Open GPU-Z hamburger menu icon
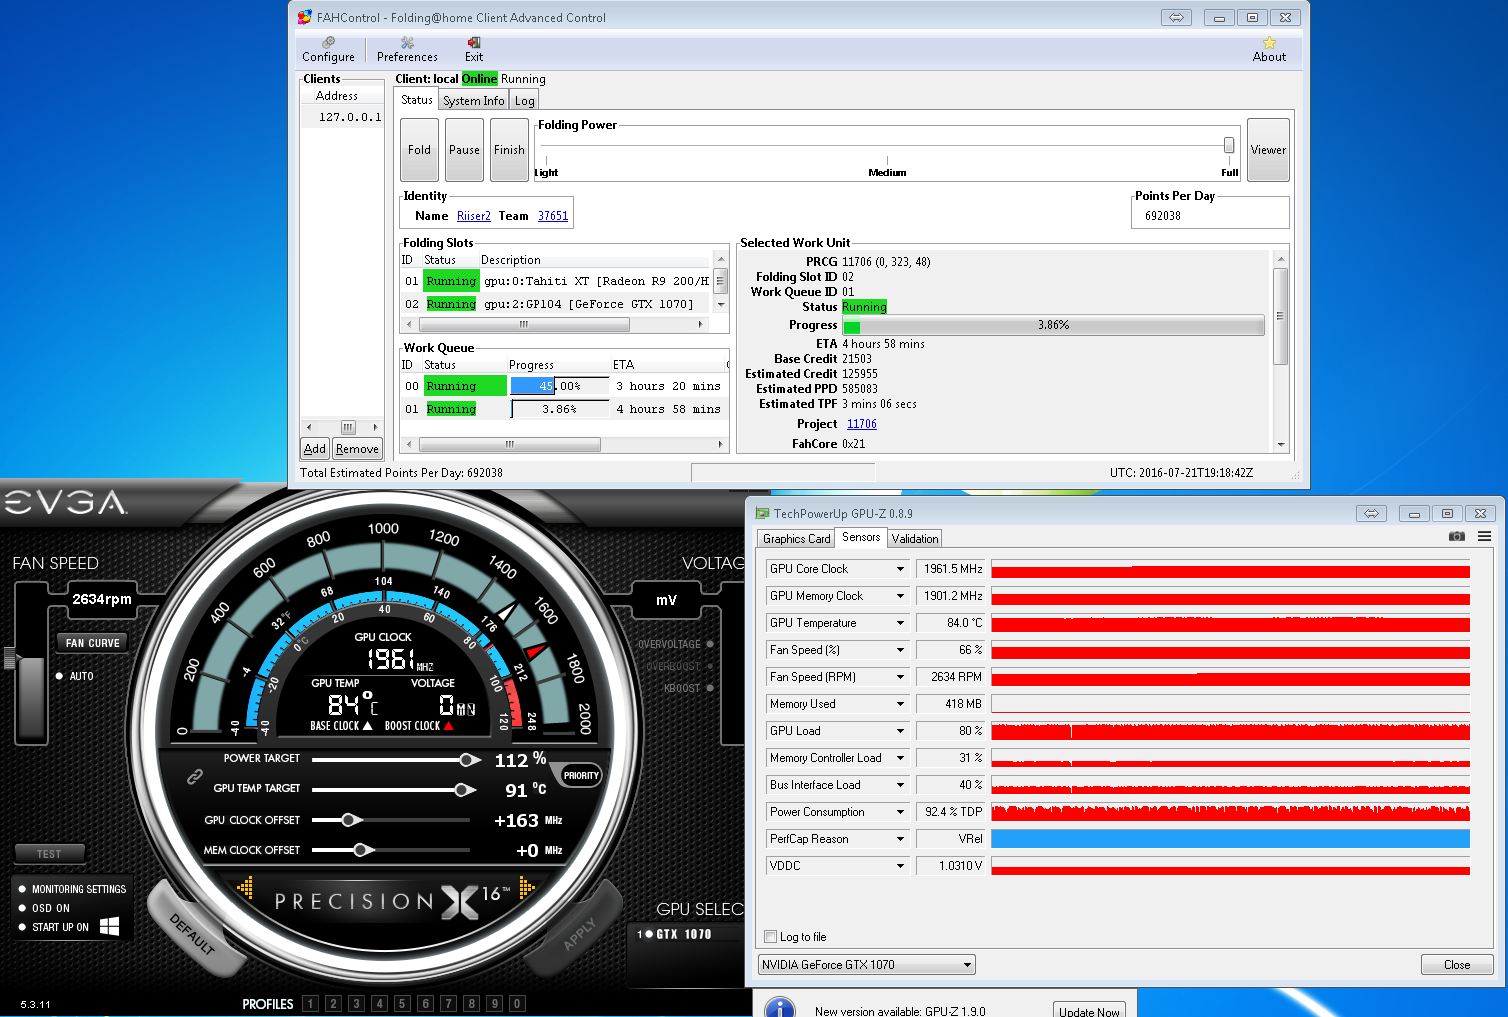The image size is (1508, 1017). pos(1484,537)
